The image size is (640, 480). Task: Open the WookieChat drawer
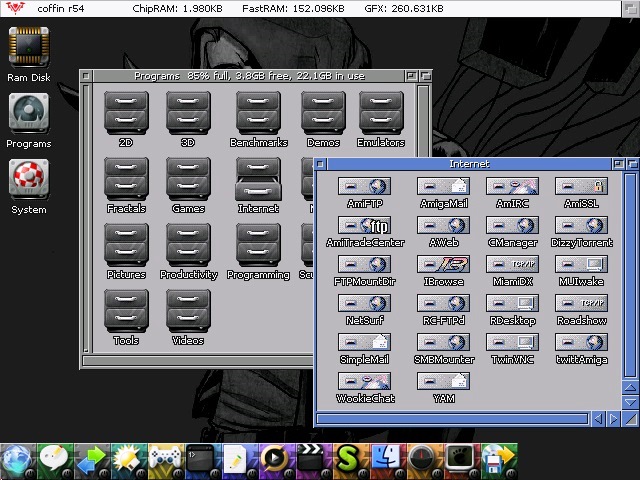point(364,381)
